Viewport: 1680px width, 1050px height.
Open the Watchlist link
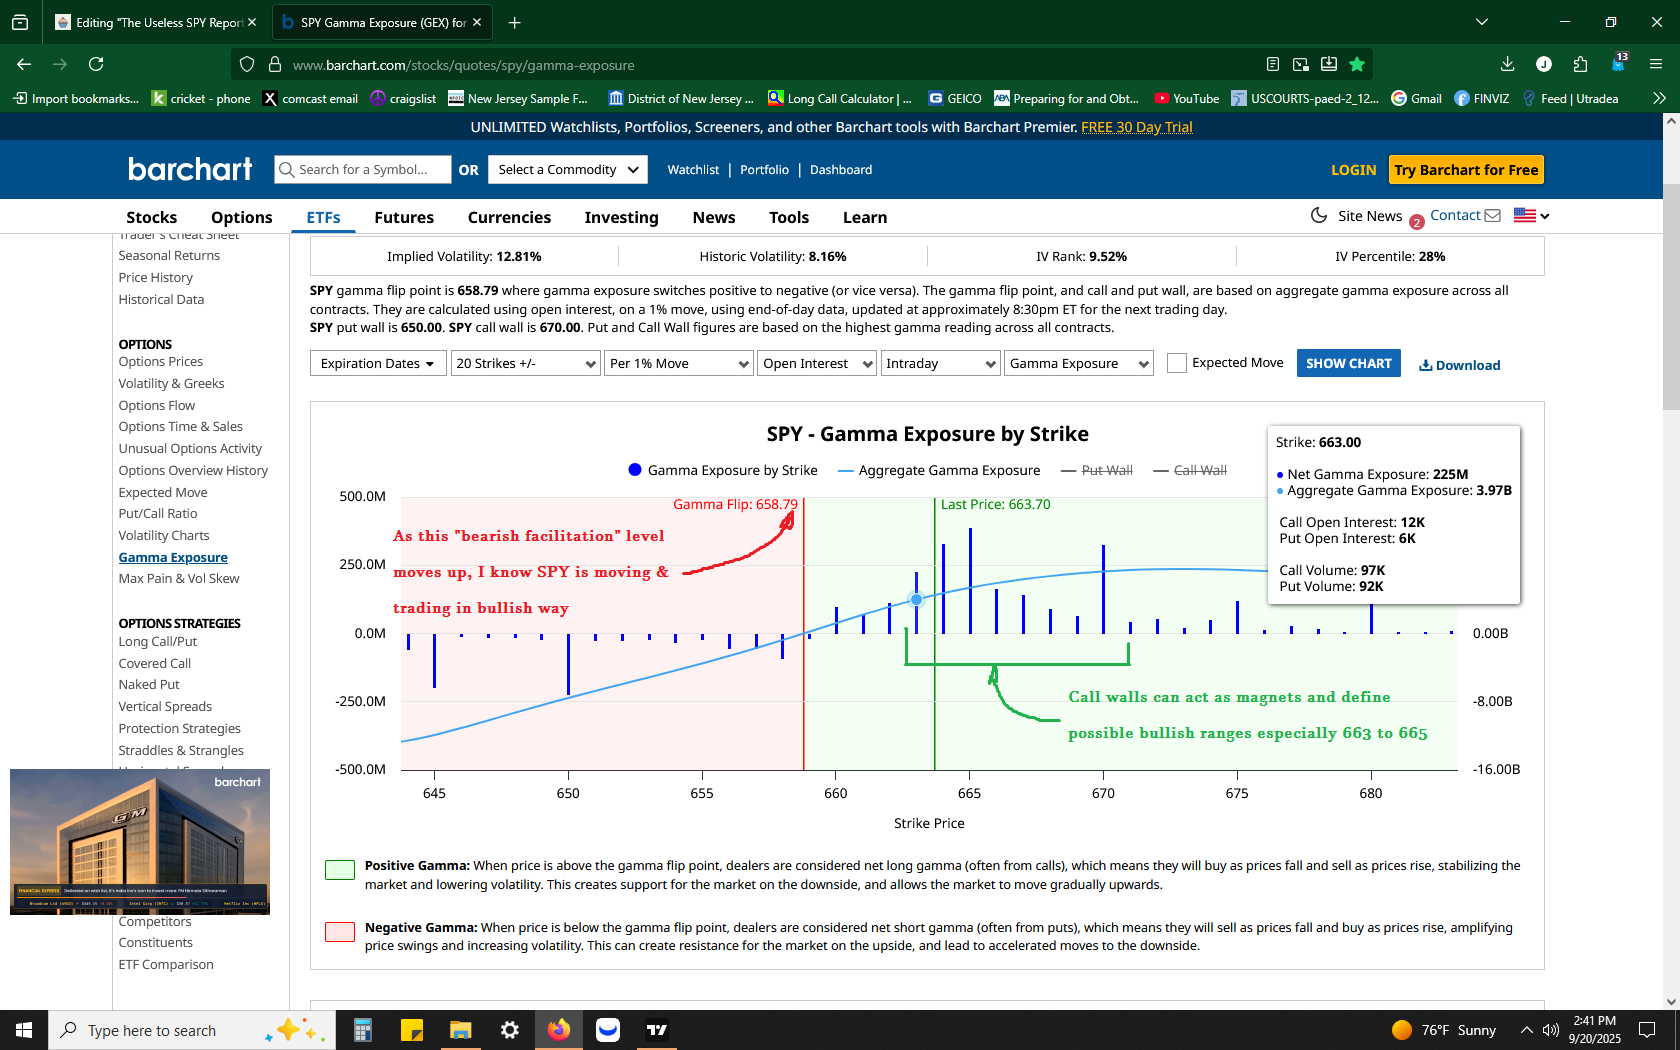point(693,170)
